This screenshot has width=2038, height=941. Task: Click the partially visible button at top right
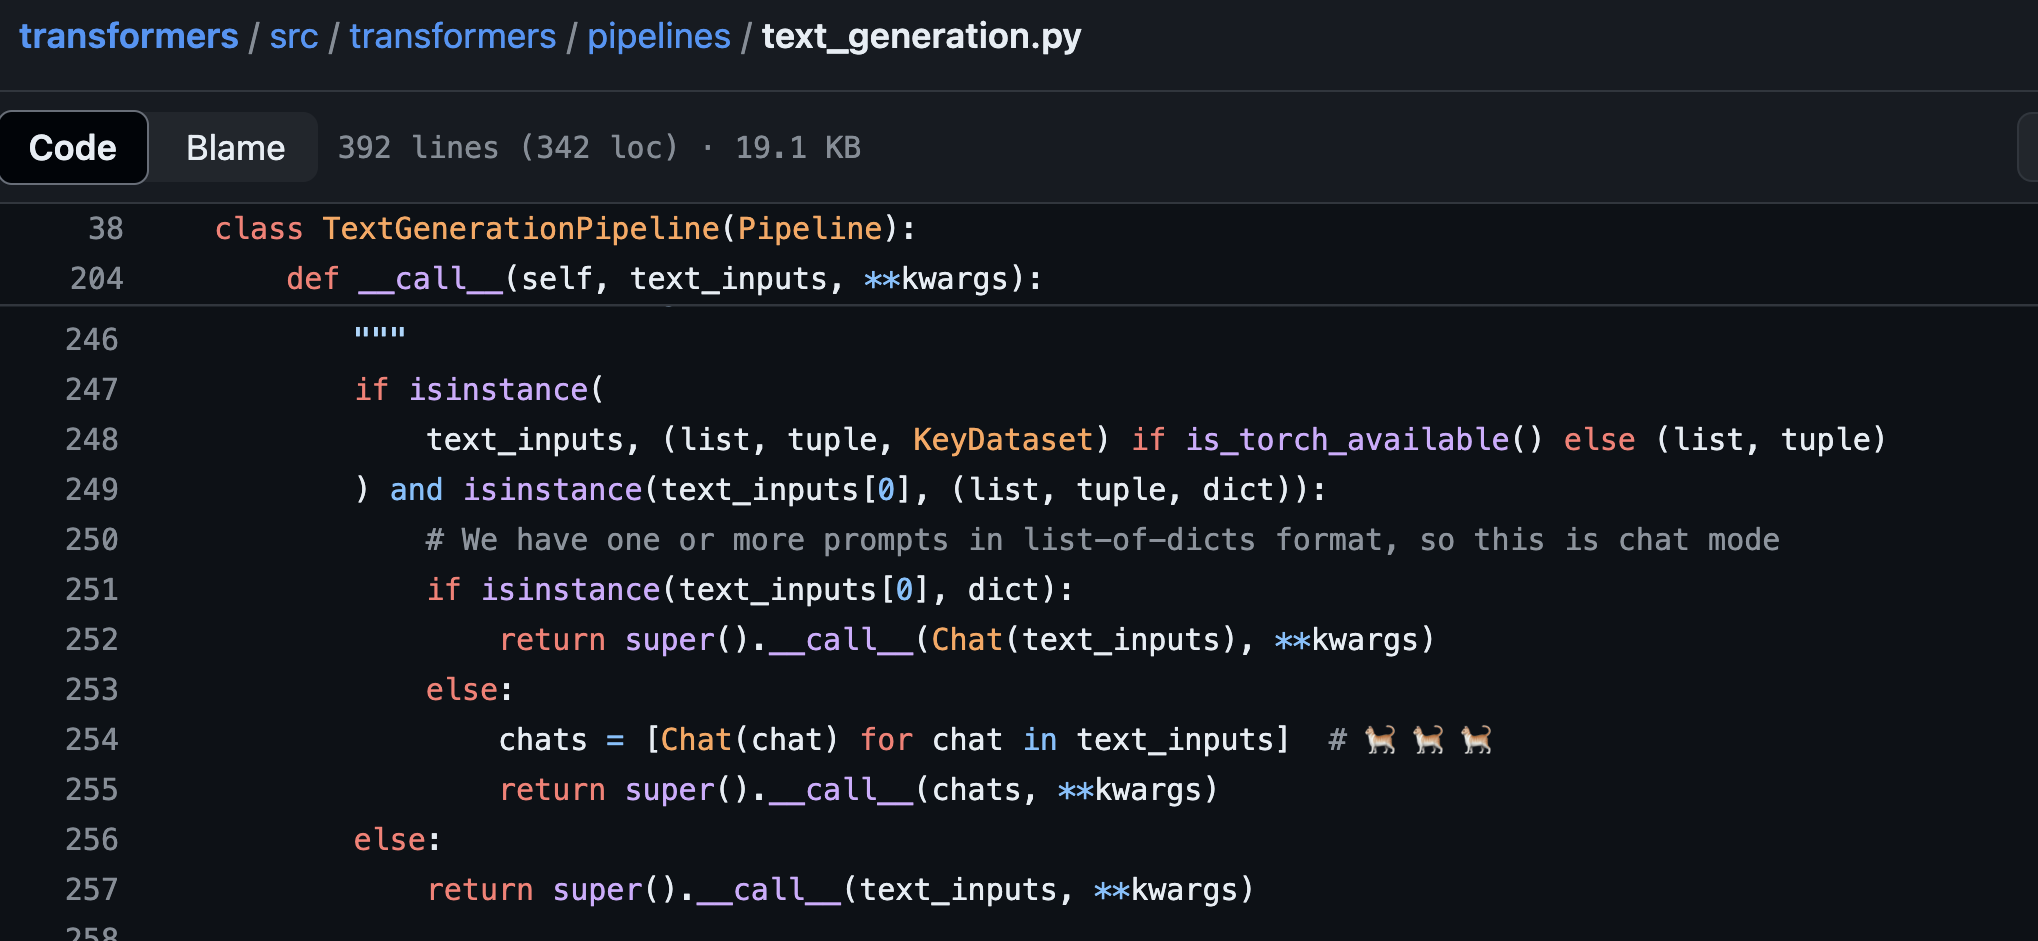[2030, 146]
